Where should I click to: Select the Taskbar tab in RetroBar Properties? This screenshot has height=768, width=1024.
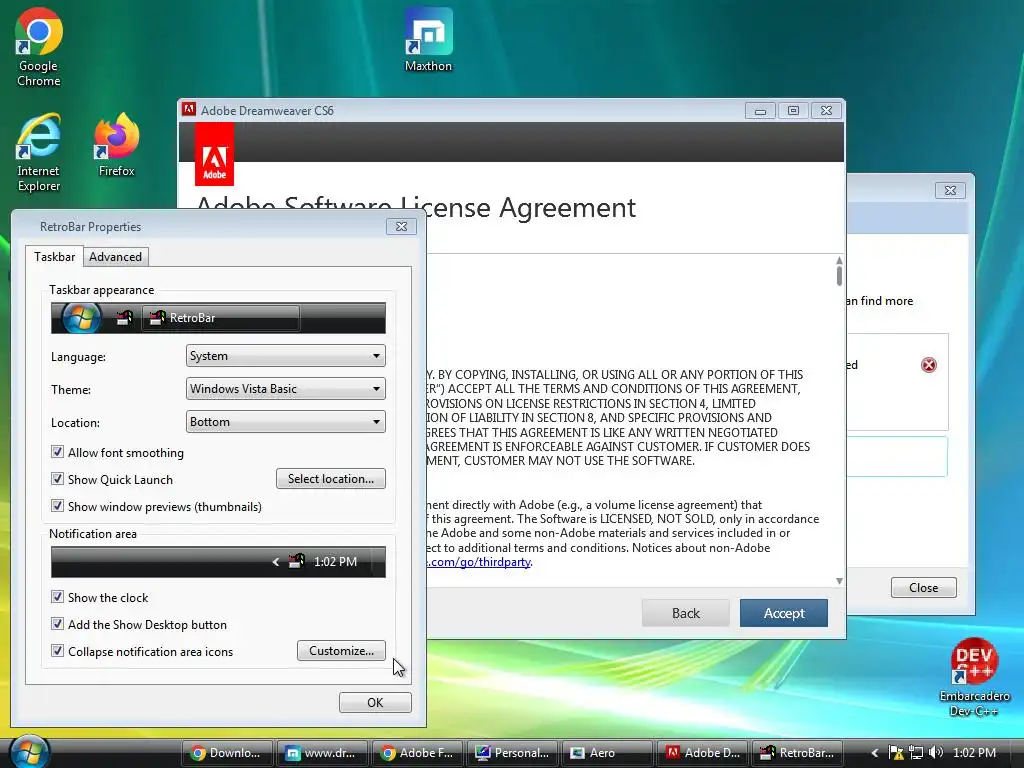pos(54,257)
